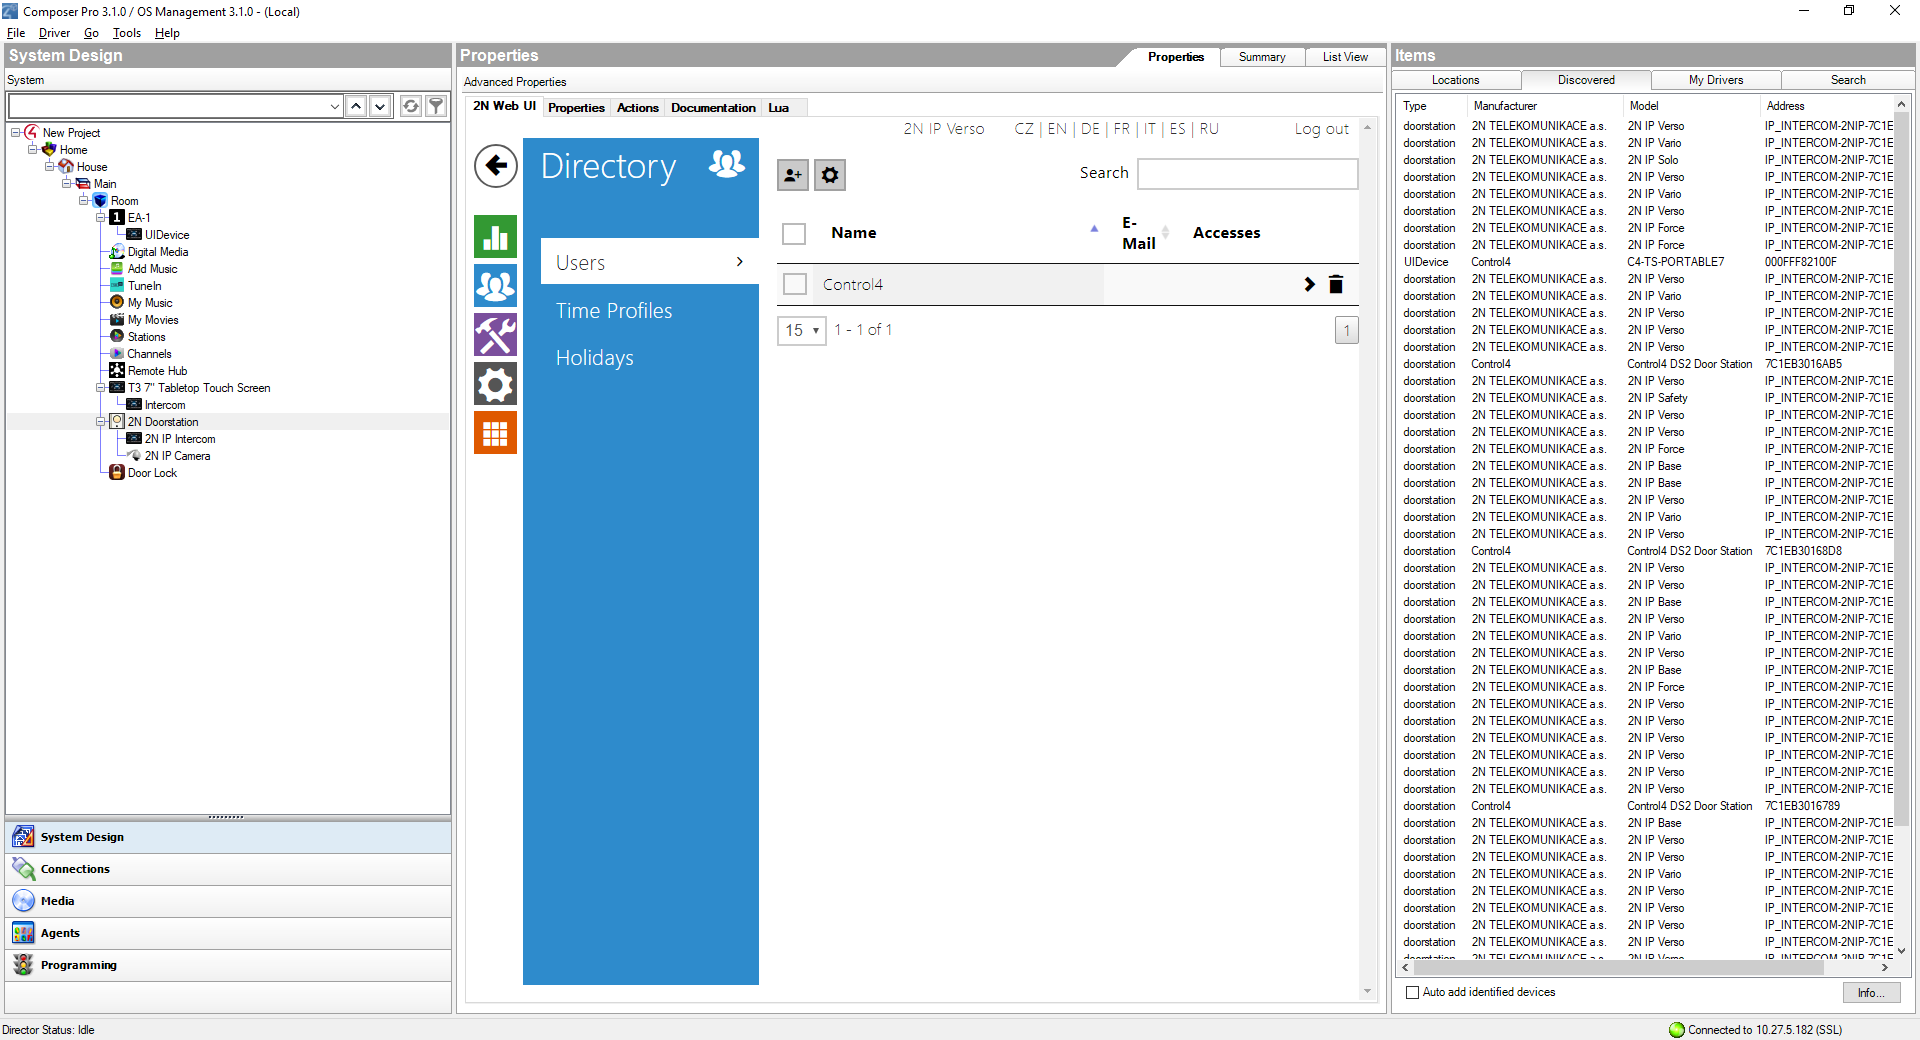Click the back arrow circle icon

click(496, 166)
